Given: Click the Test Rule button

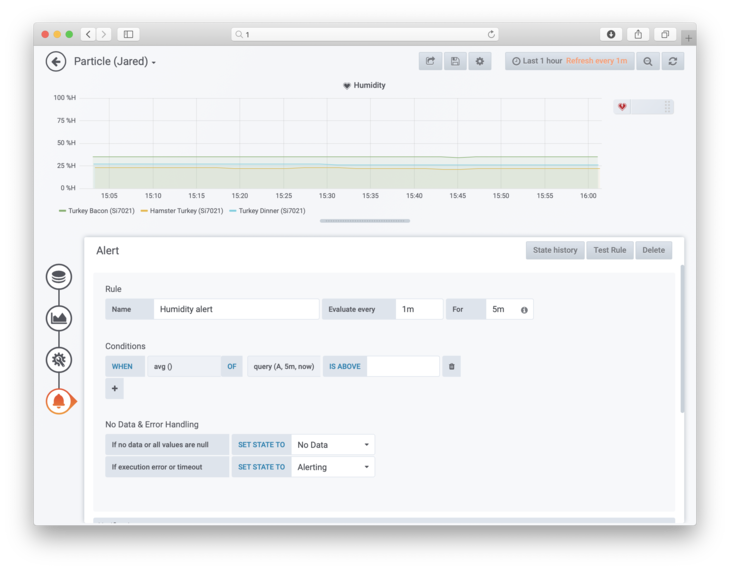Looking at the screenshot, I should (609, 250).
